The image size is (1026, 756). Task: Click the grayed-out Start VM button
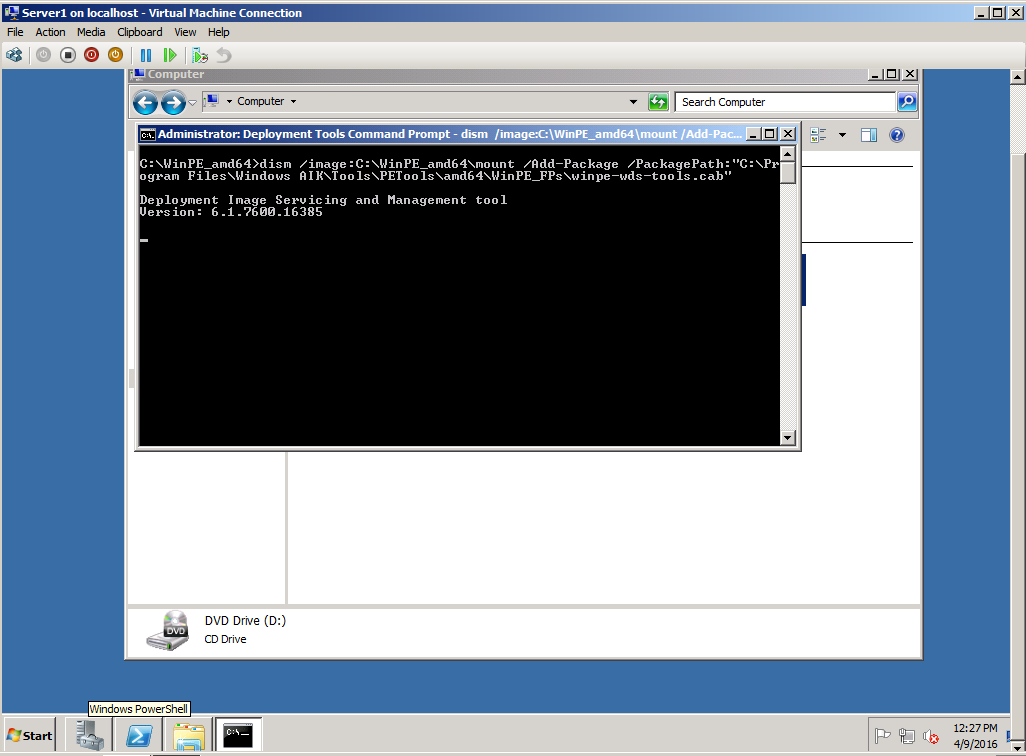pos(43,56)
